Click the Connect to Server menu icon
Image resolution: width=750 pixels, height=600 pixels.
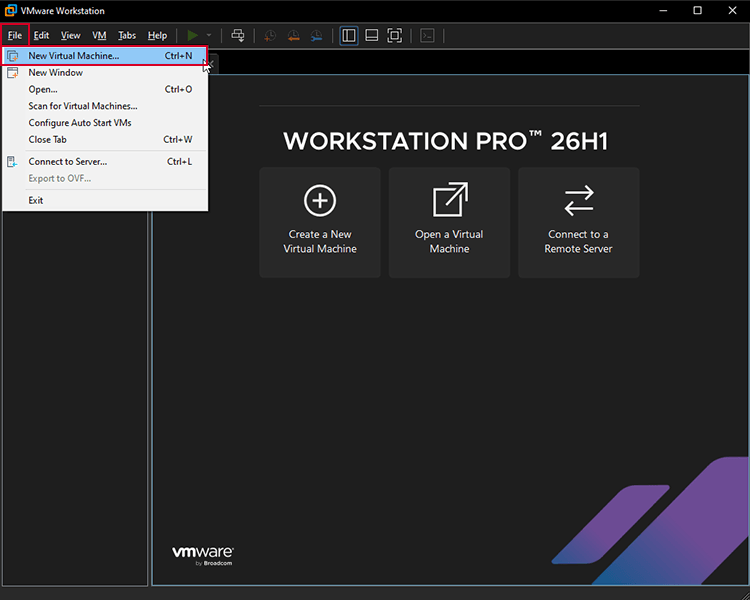pyautogui.click(x=12, y=162)
